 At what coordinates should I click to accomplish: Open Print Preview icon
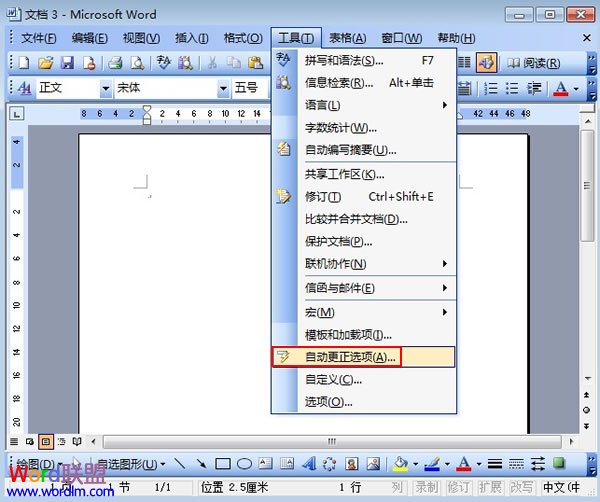coord(137,63)
